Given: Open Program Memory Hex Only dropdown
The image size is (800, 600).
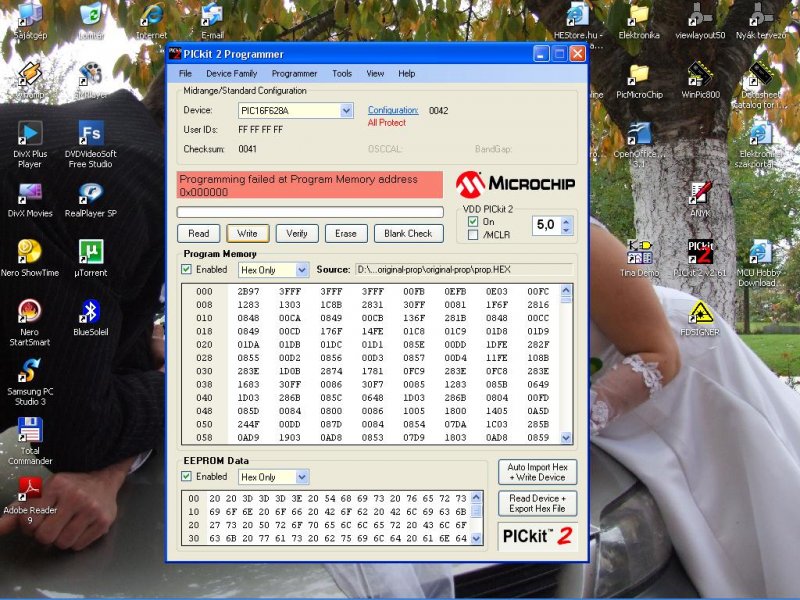Looking at the screenshot, I should click(x=302, y=270).
